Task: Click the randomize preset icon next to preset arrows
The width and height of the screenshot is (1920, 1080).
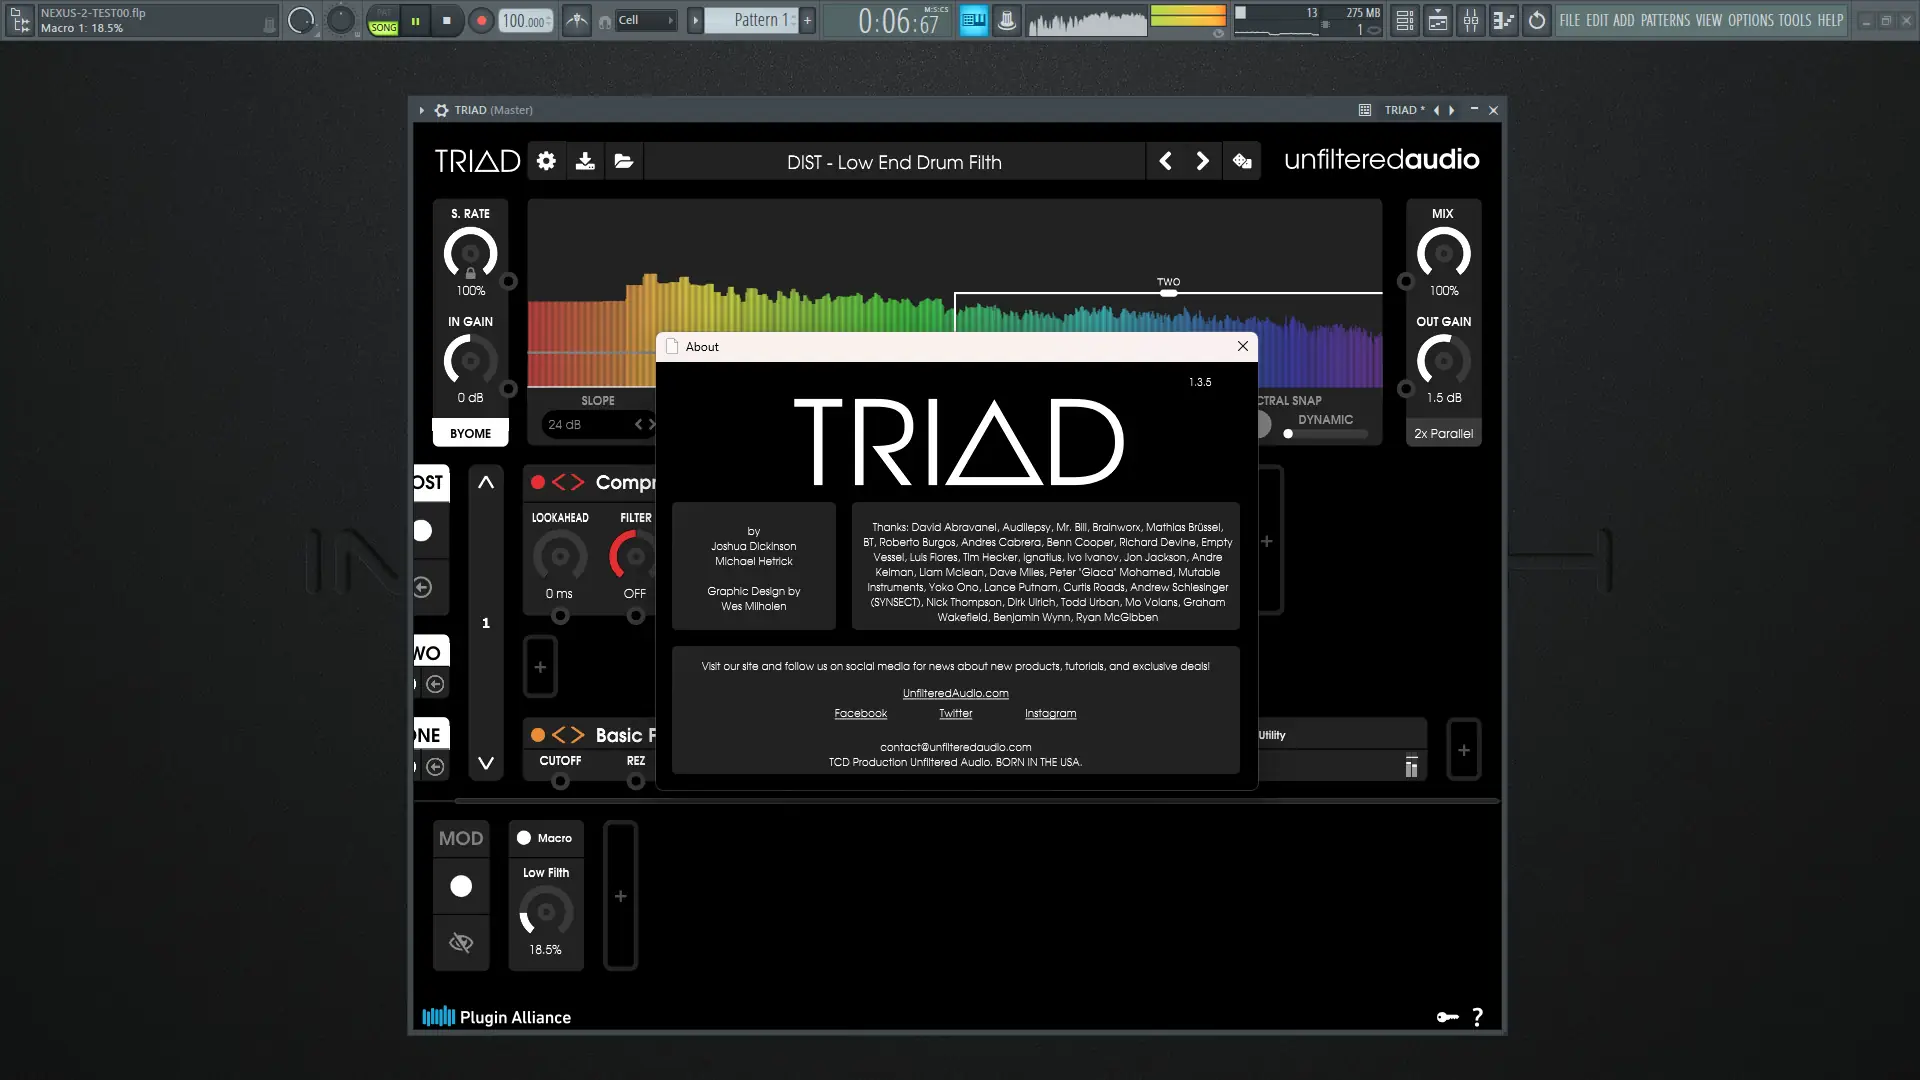Action: click(x=1241, y=161)
